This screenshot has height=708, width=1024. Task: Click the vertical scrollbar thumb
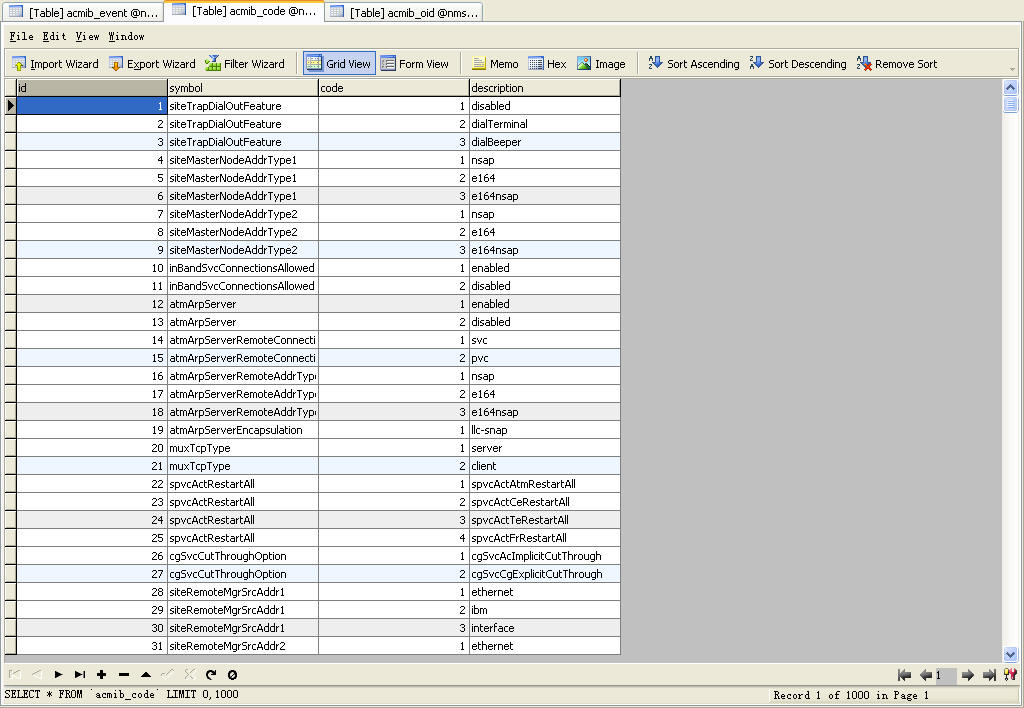pyautogui.click(x=1010, y=105)
